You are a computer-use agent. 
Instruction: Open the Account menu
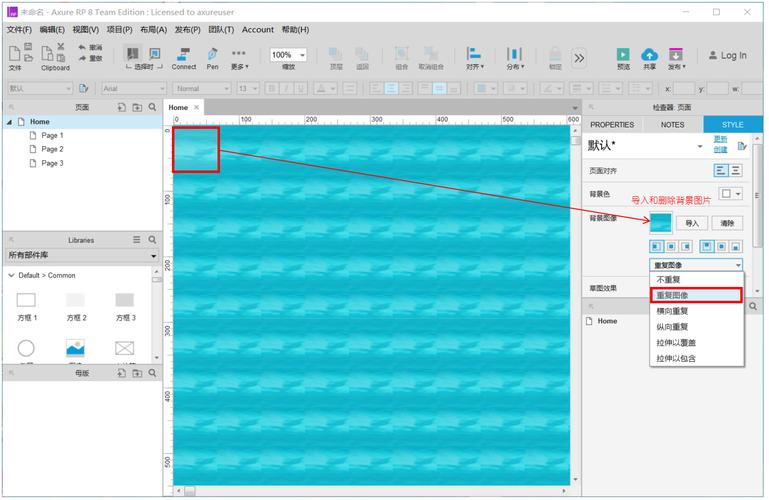[x=257, y=30]
